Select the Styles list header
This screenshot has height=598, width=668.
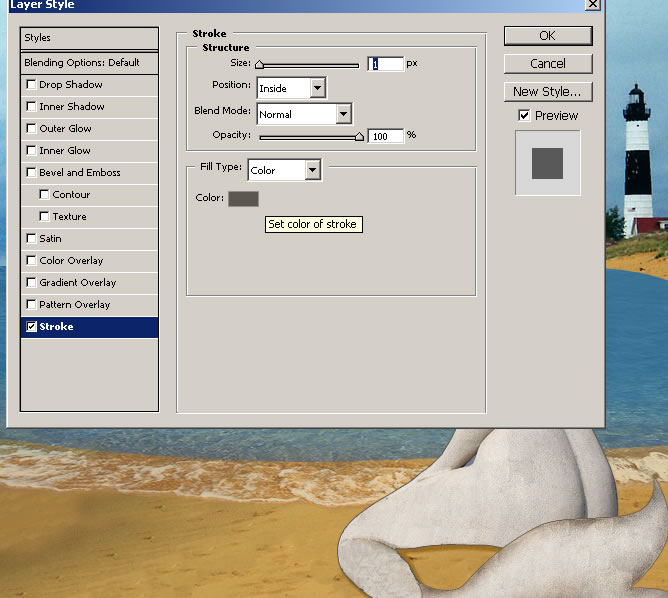pyautogui.click(x=89, y=38)
